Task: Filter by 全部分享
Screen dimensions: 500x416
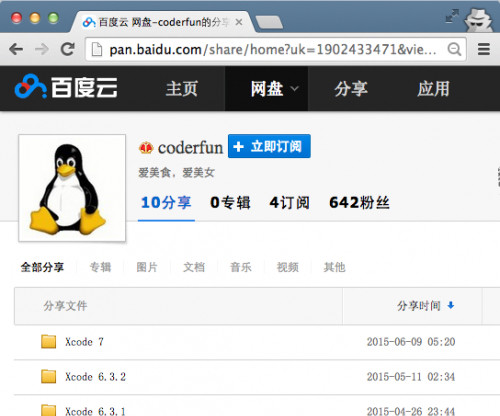Action: click(x=42, y=267)
